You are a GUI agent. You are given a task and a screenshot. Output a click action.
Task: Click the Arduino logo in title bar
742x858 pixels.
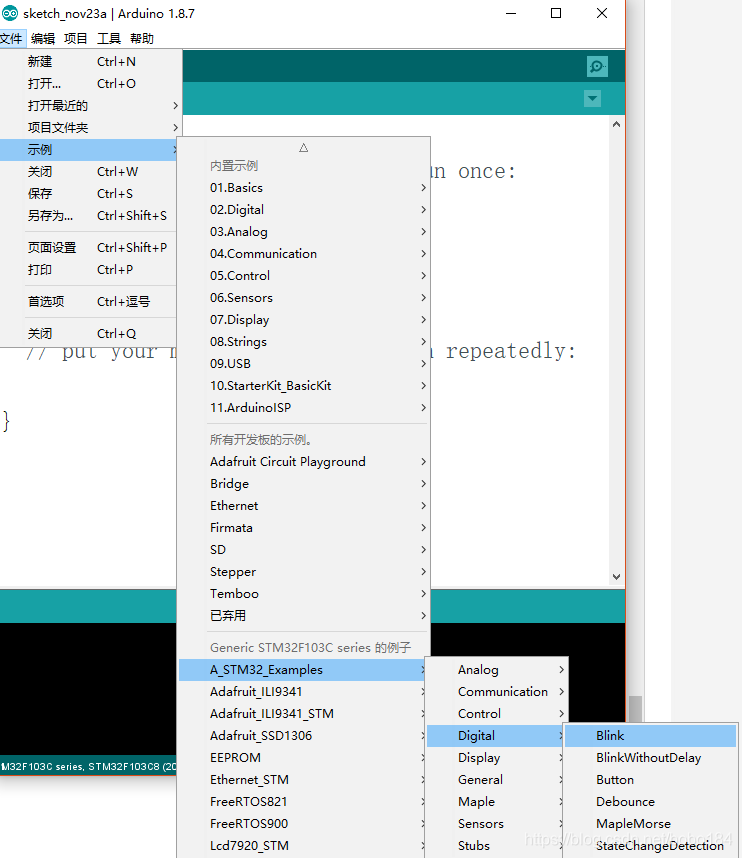coord(10,13)
